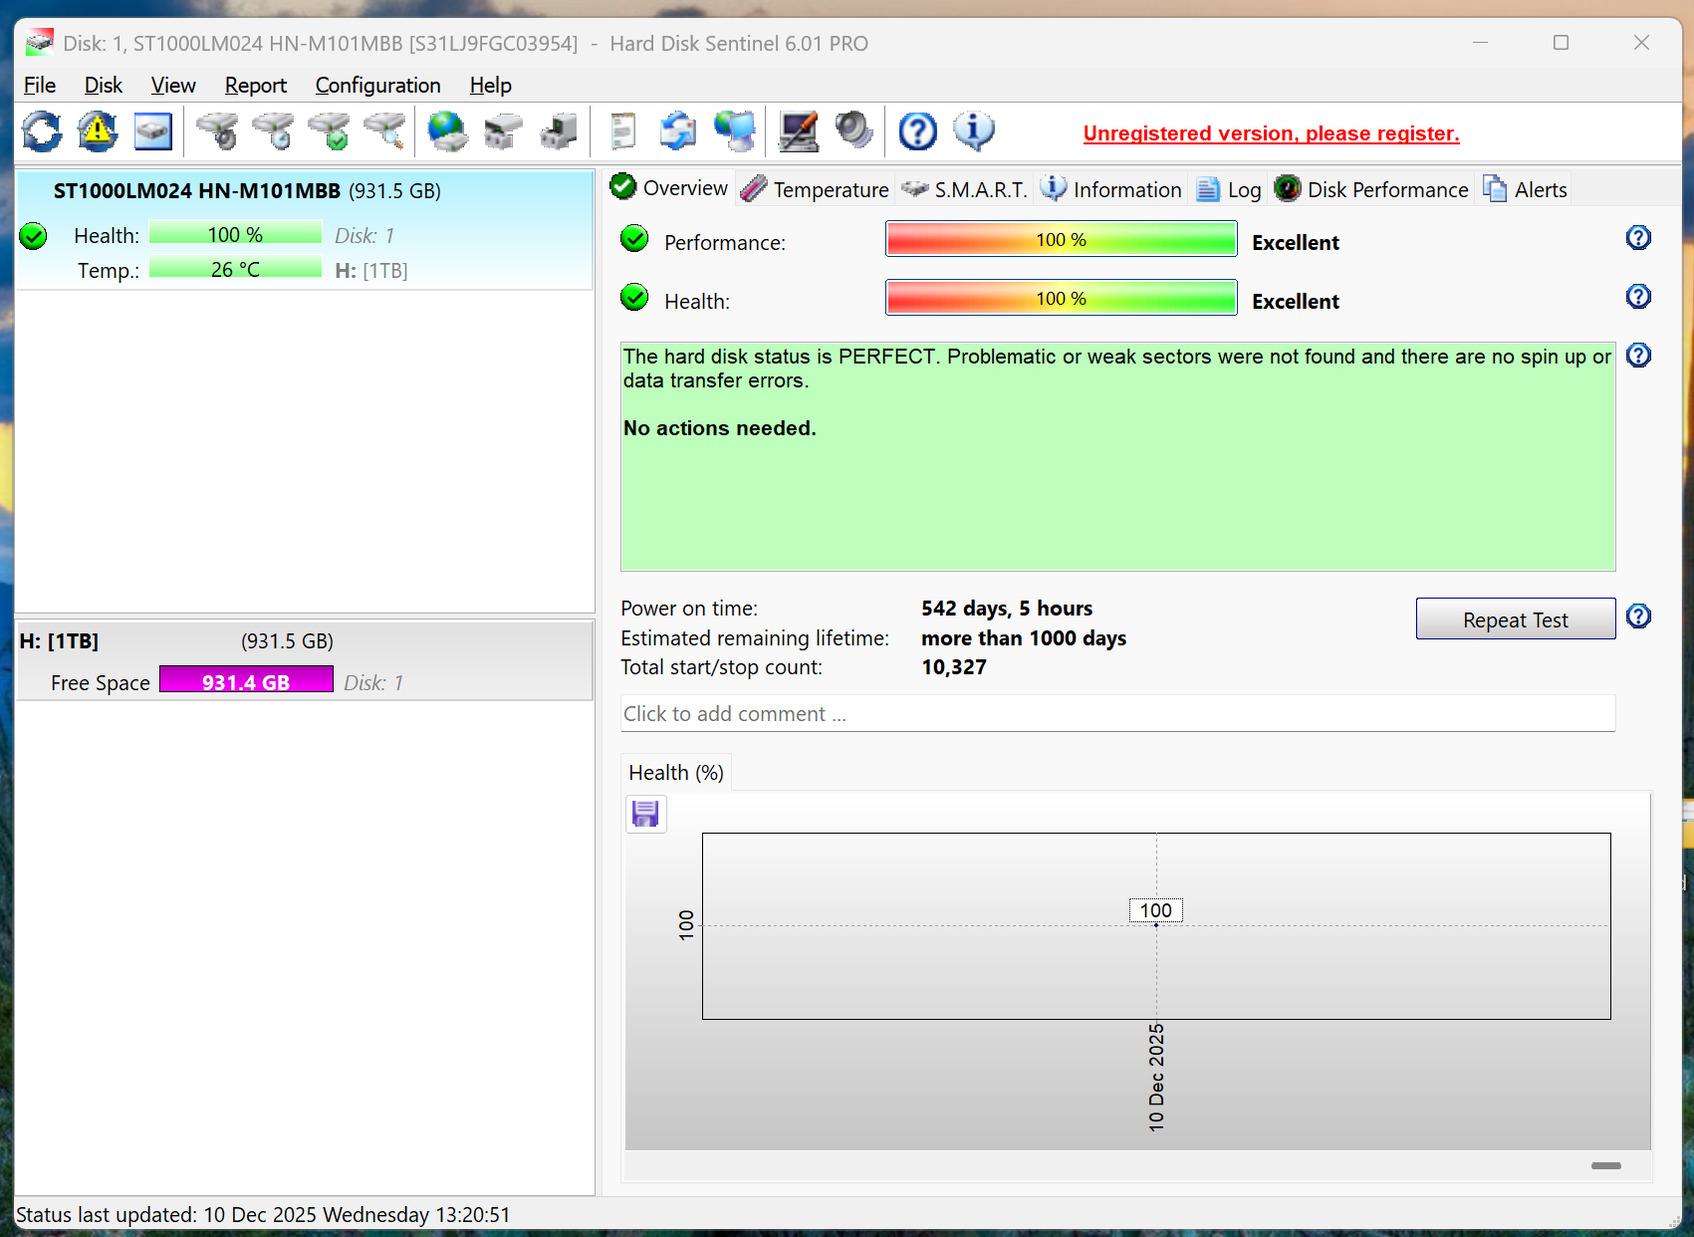Click the green check icon beside Performance label
Screen dimensions: 1694x1237
(634, 239)
